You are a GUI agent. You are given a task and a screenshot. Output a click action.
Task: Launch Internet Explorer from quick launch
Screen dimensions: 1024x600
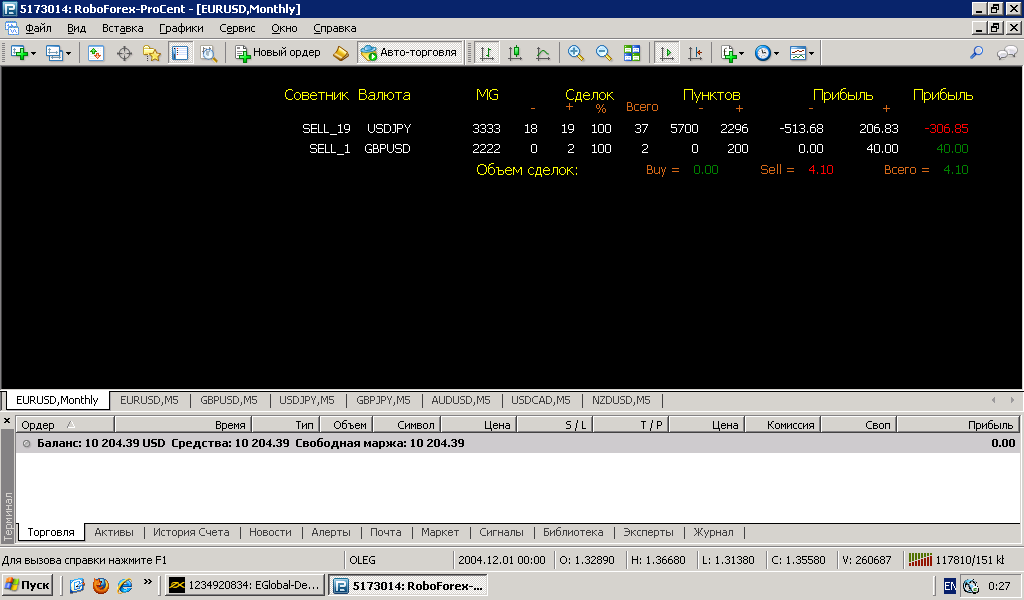124,585
